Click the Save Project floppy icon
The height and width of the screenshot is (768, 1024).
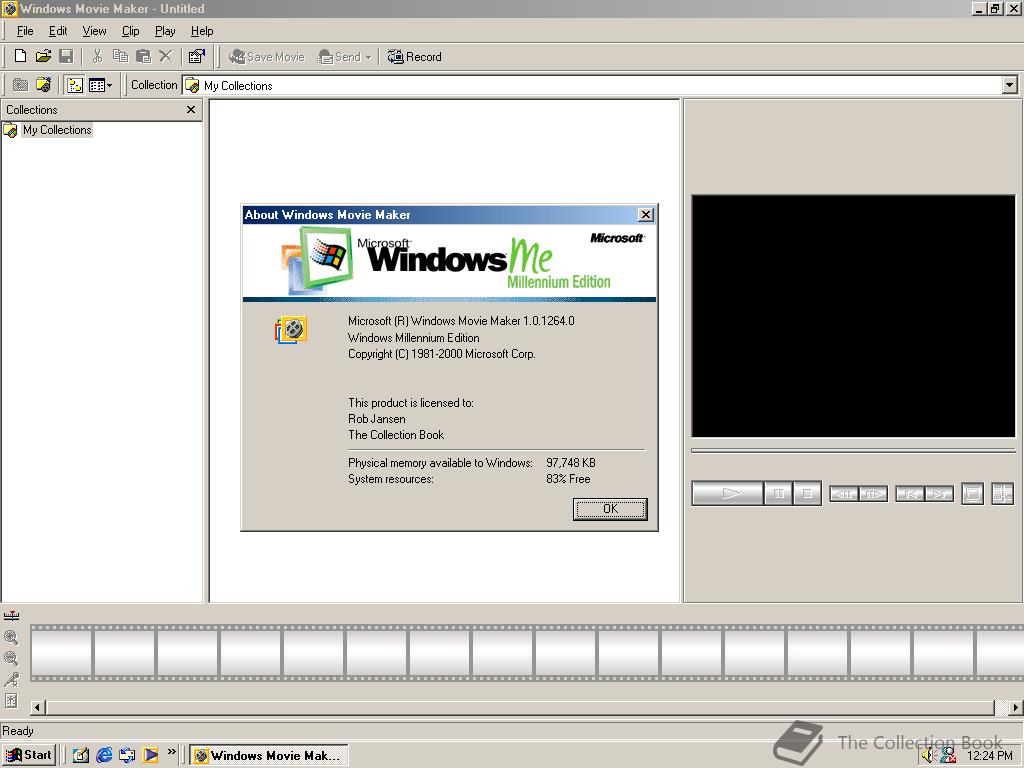[x=66, y=56]
